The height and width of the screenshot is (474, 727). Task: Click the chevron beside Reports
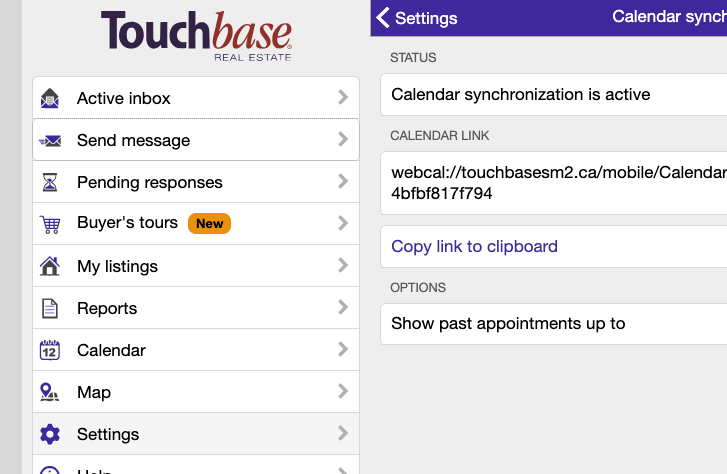[x=343, y=308]
